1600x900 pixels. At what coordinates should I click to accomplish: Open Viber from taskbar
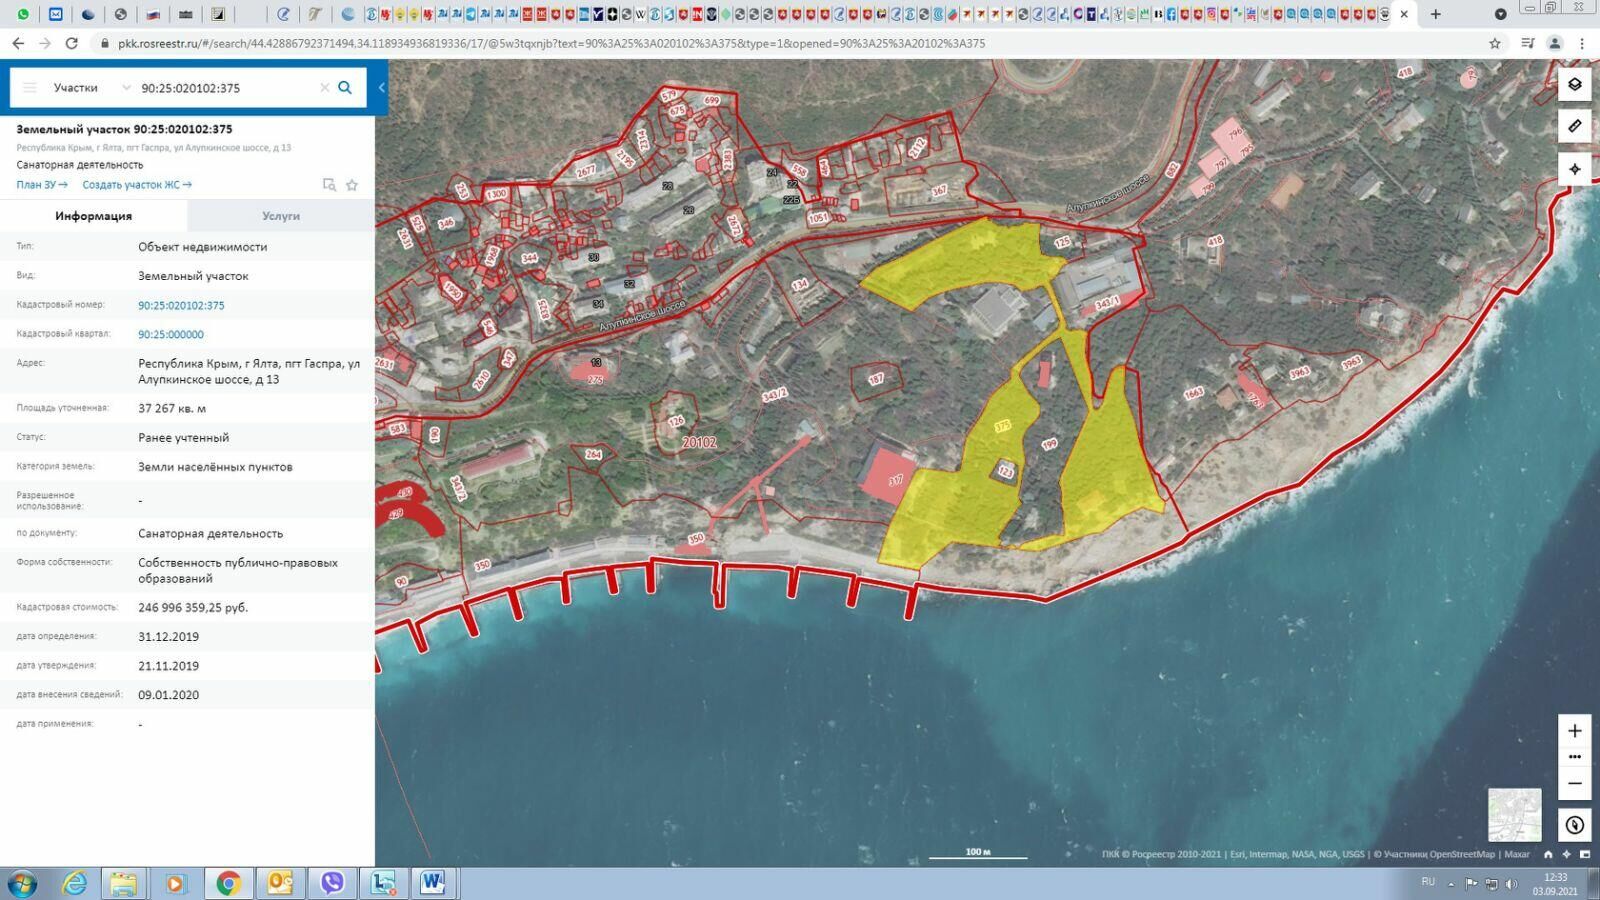coord(332,884)
